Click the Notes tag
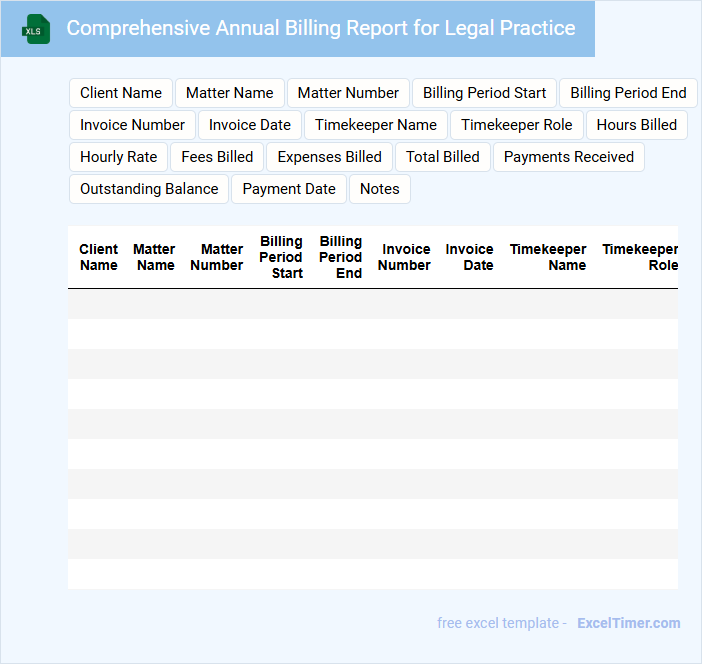The image size is (702, 664). tap(379, 189)
